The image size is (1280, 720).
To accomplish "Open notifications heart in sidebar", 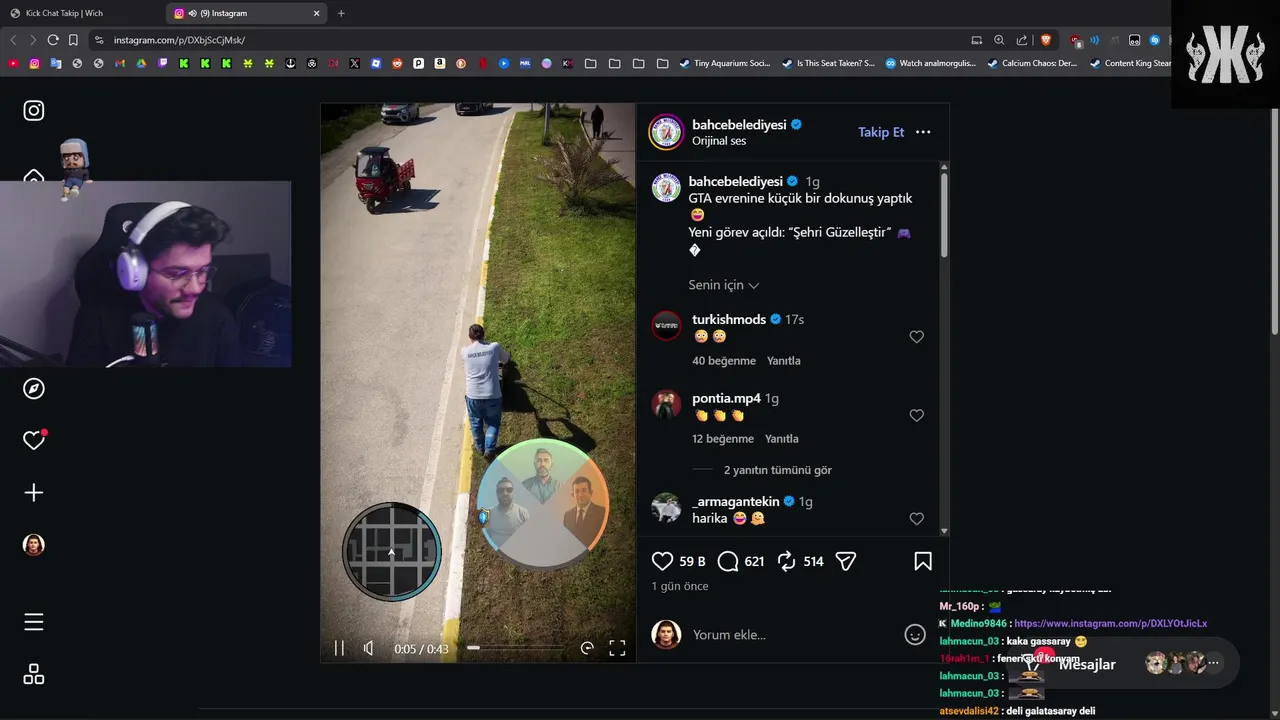I will [34, 440].
